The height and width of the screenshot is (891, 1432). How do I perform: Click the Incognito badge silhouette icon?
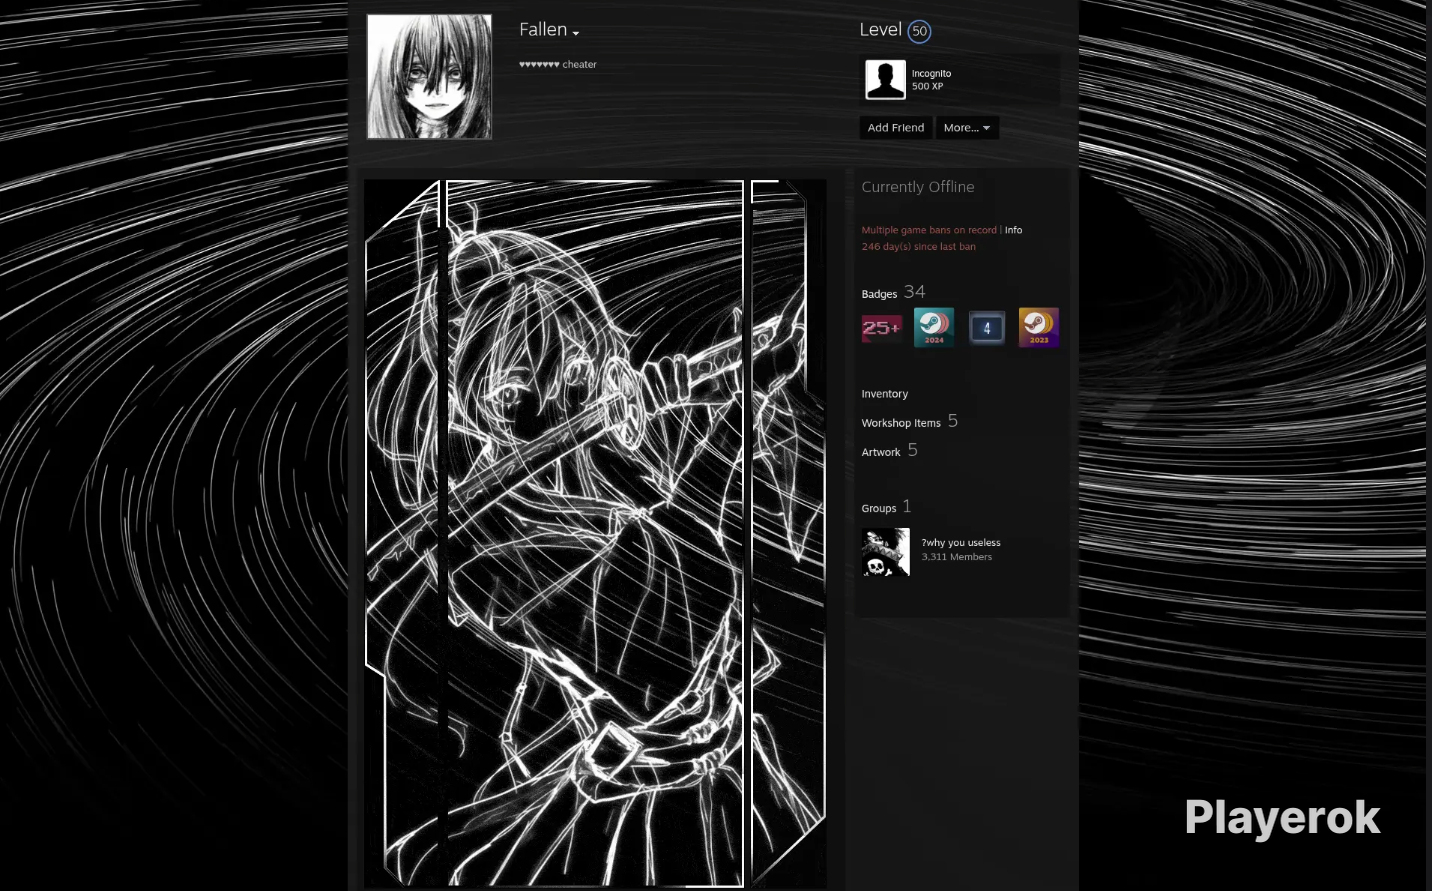(885, 80)
